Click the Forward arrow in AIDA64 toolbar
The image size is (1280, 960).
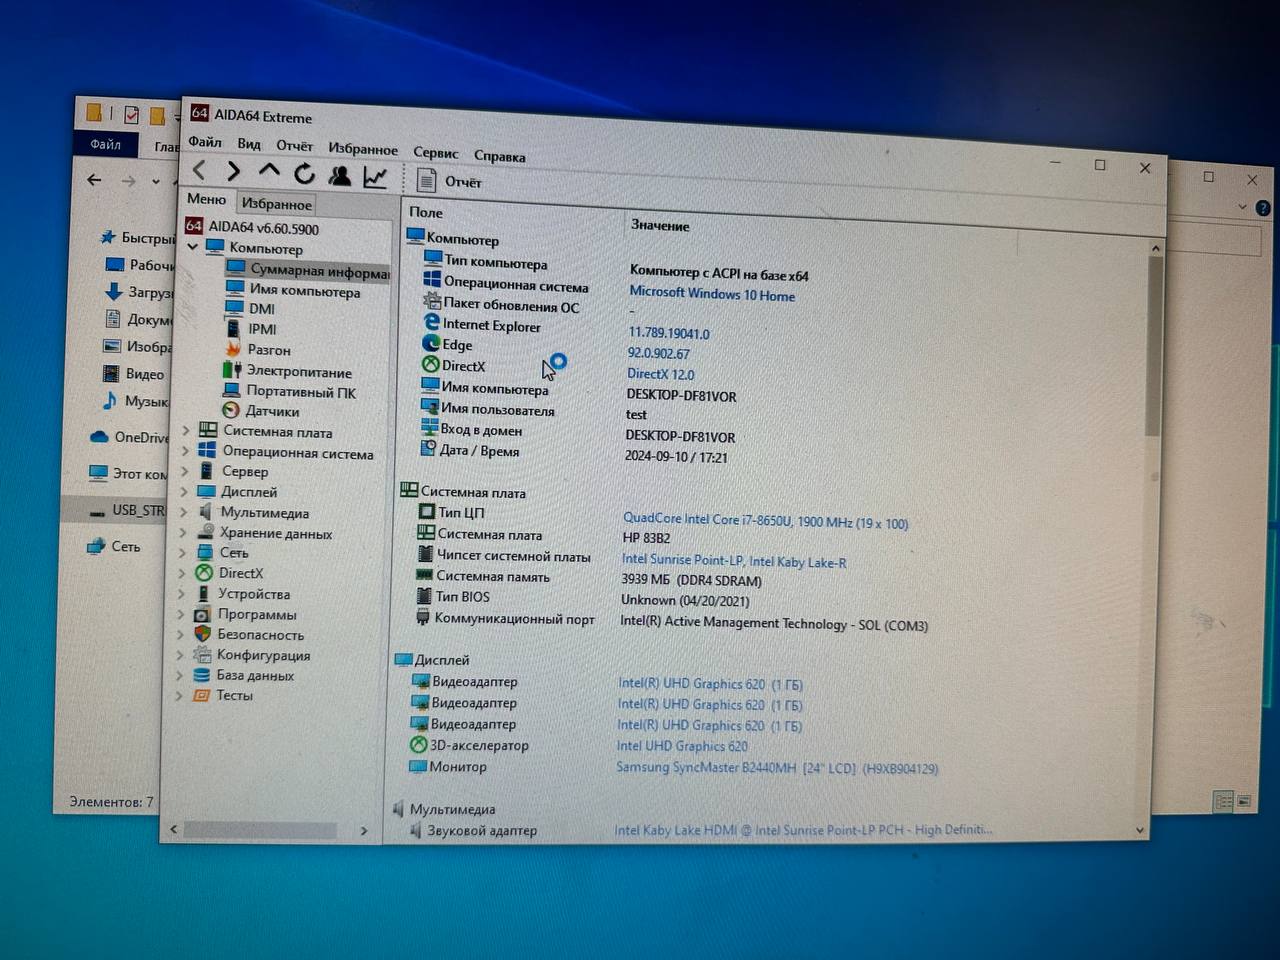click(233, 172)
